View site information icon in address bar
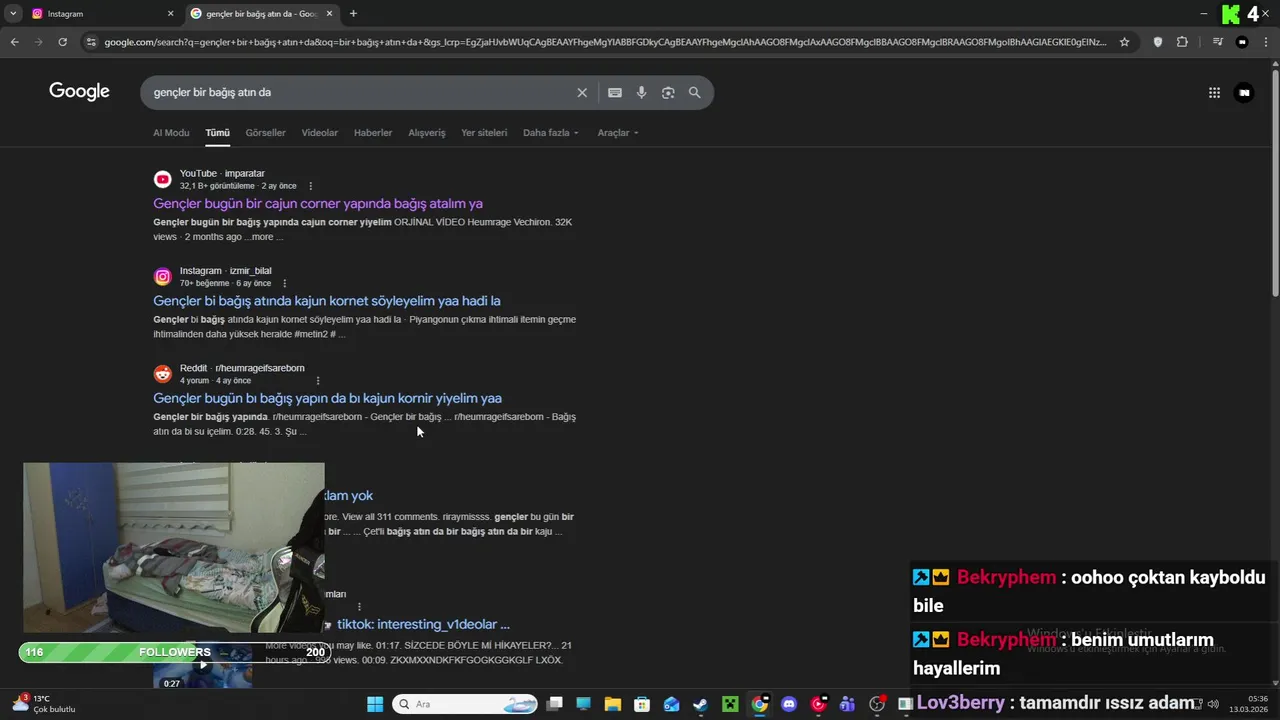The width and height of the screenshot is (1280, 720). (x=91, y=42)
